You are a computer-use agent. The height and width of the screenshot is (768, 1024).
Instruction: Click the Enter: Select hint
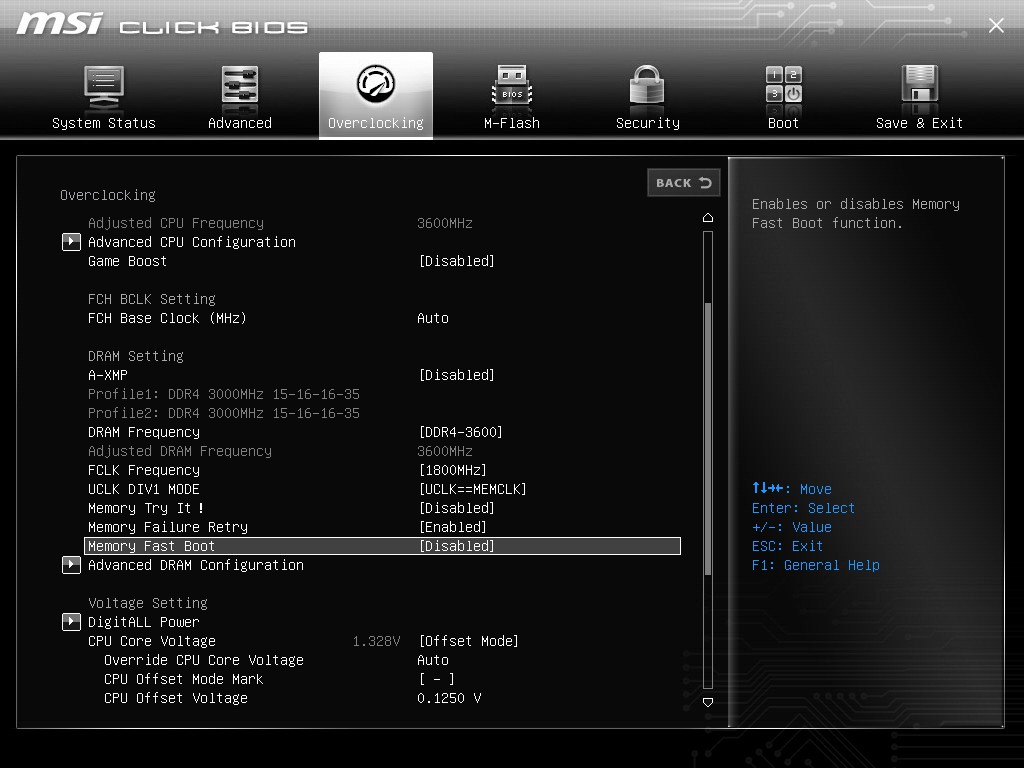pyautogui.click(x=803, y=508)
